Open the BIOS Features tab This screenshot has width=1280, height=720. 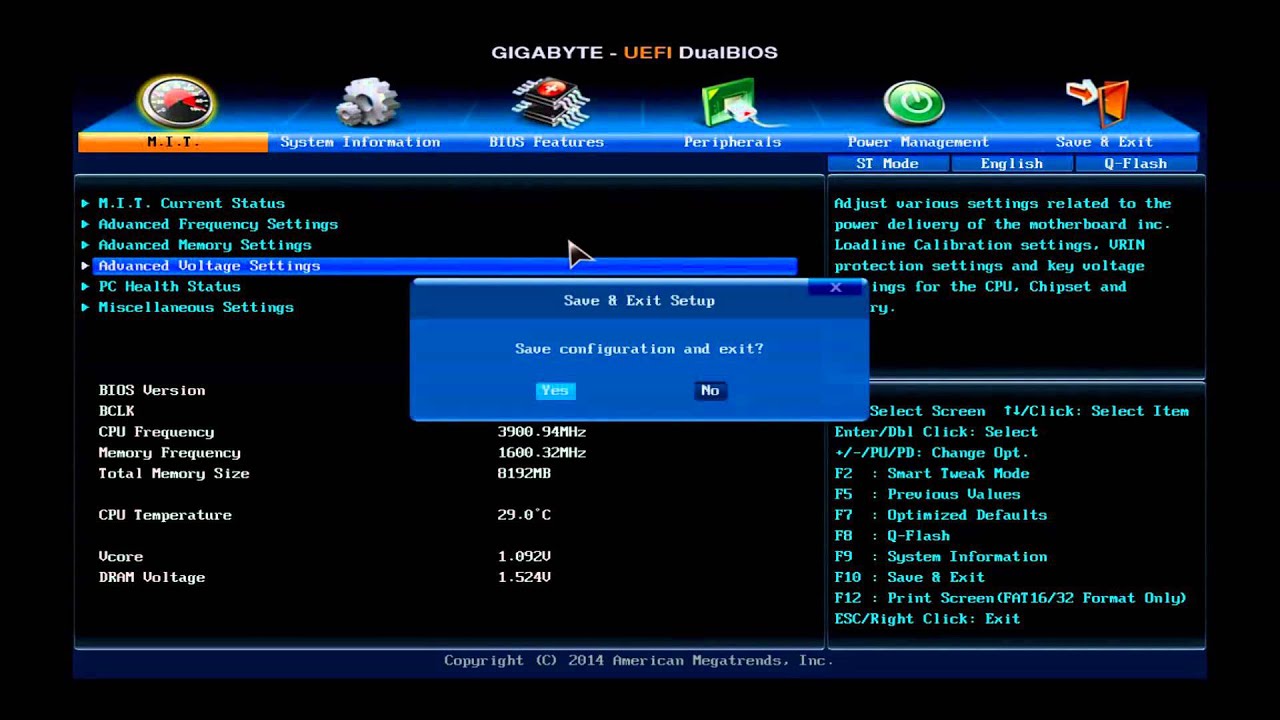click(546, 142)
